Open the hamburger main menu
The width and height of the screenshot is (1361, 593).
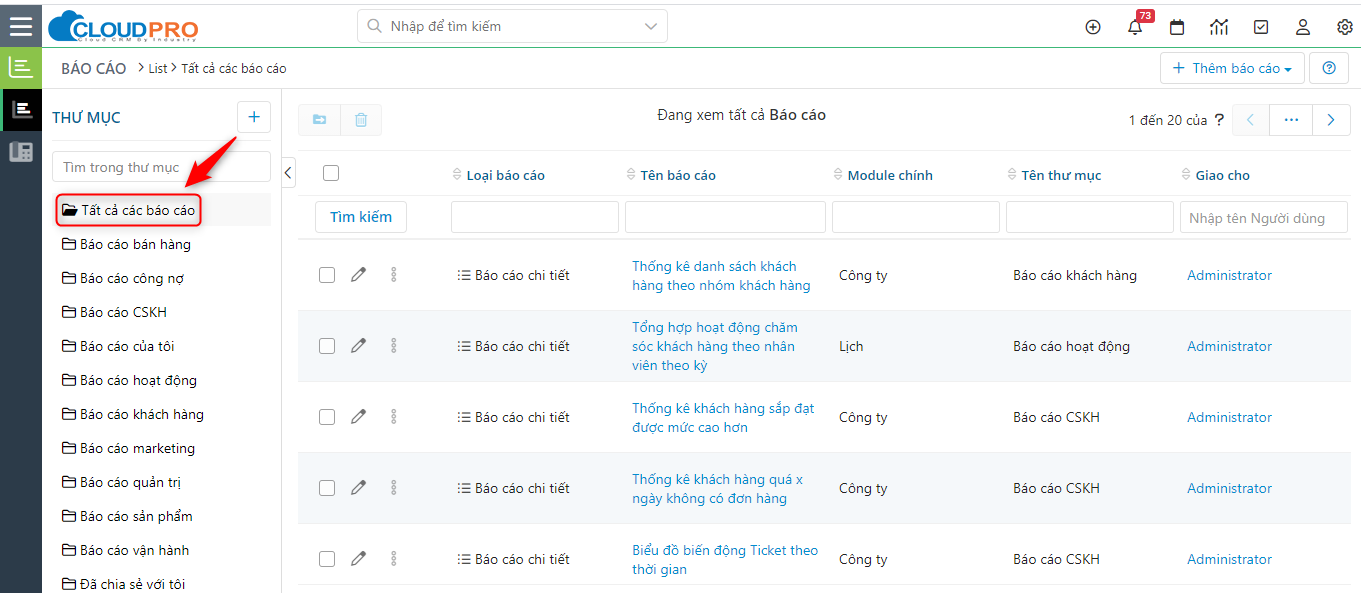20,25
